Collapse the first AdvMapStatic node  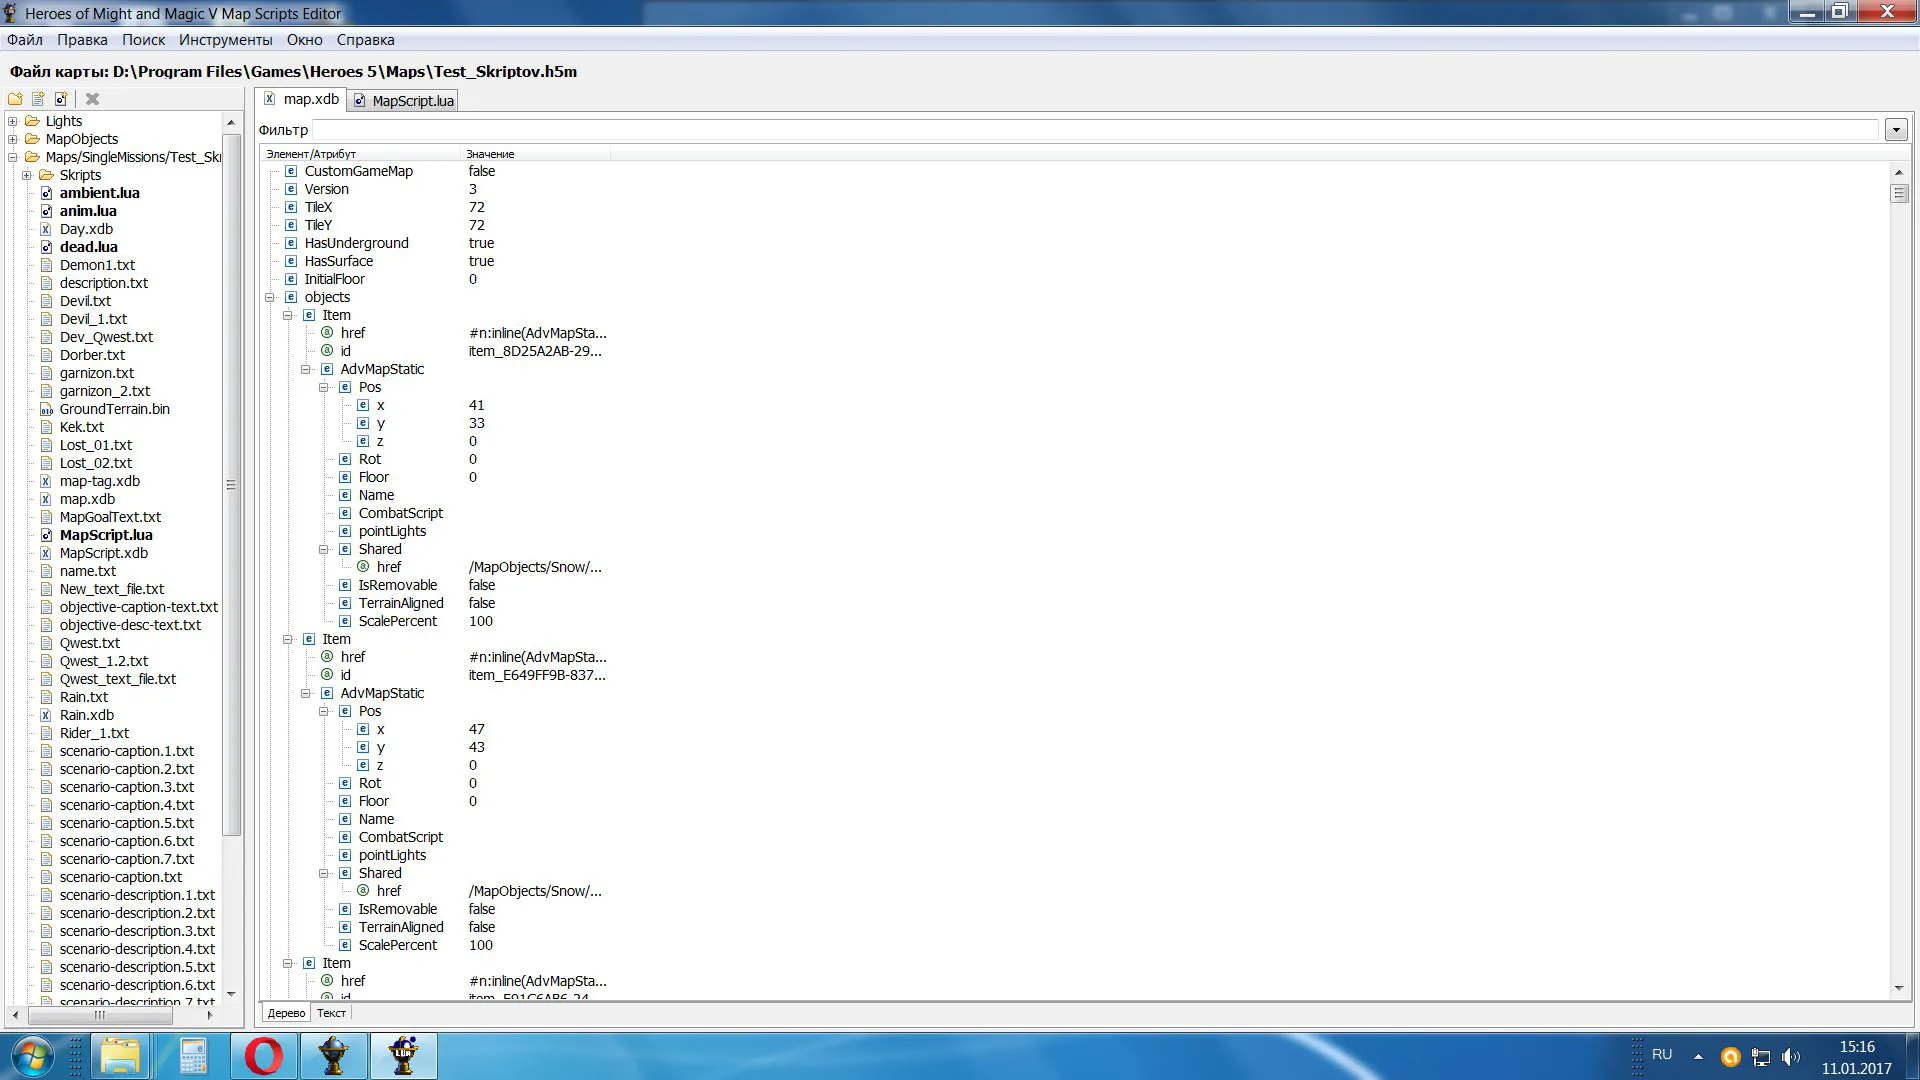[x=306, y=369]
